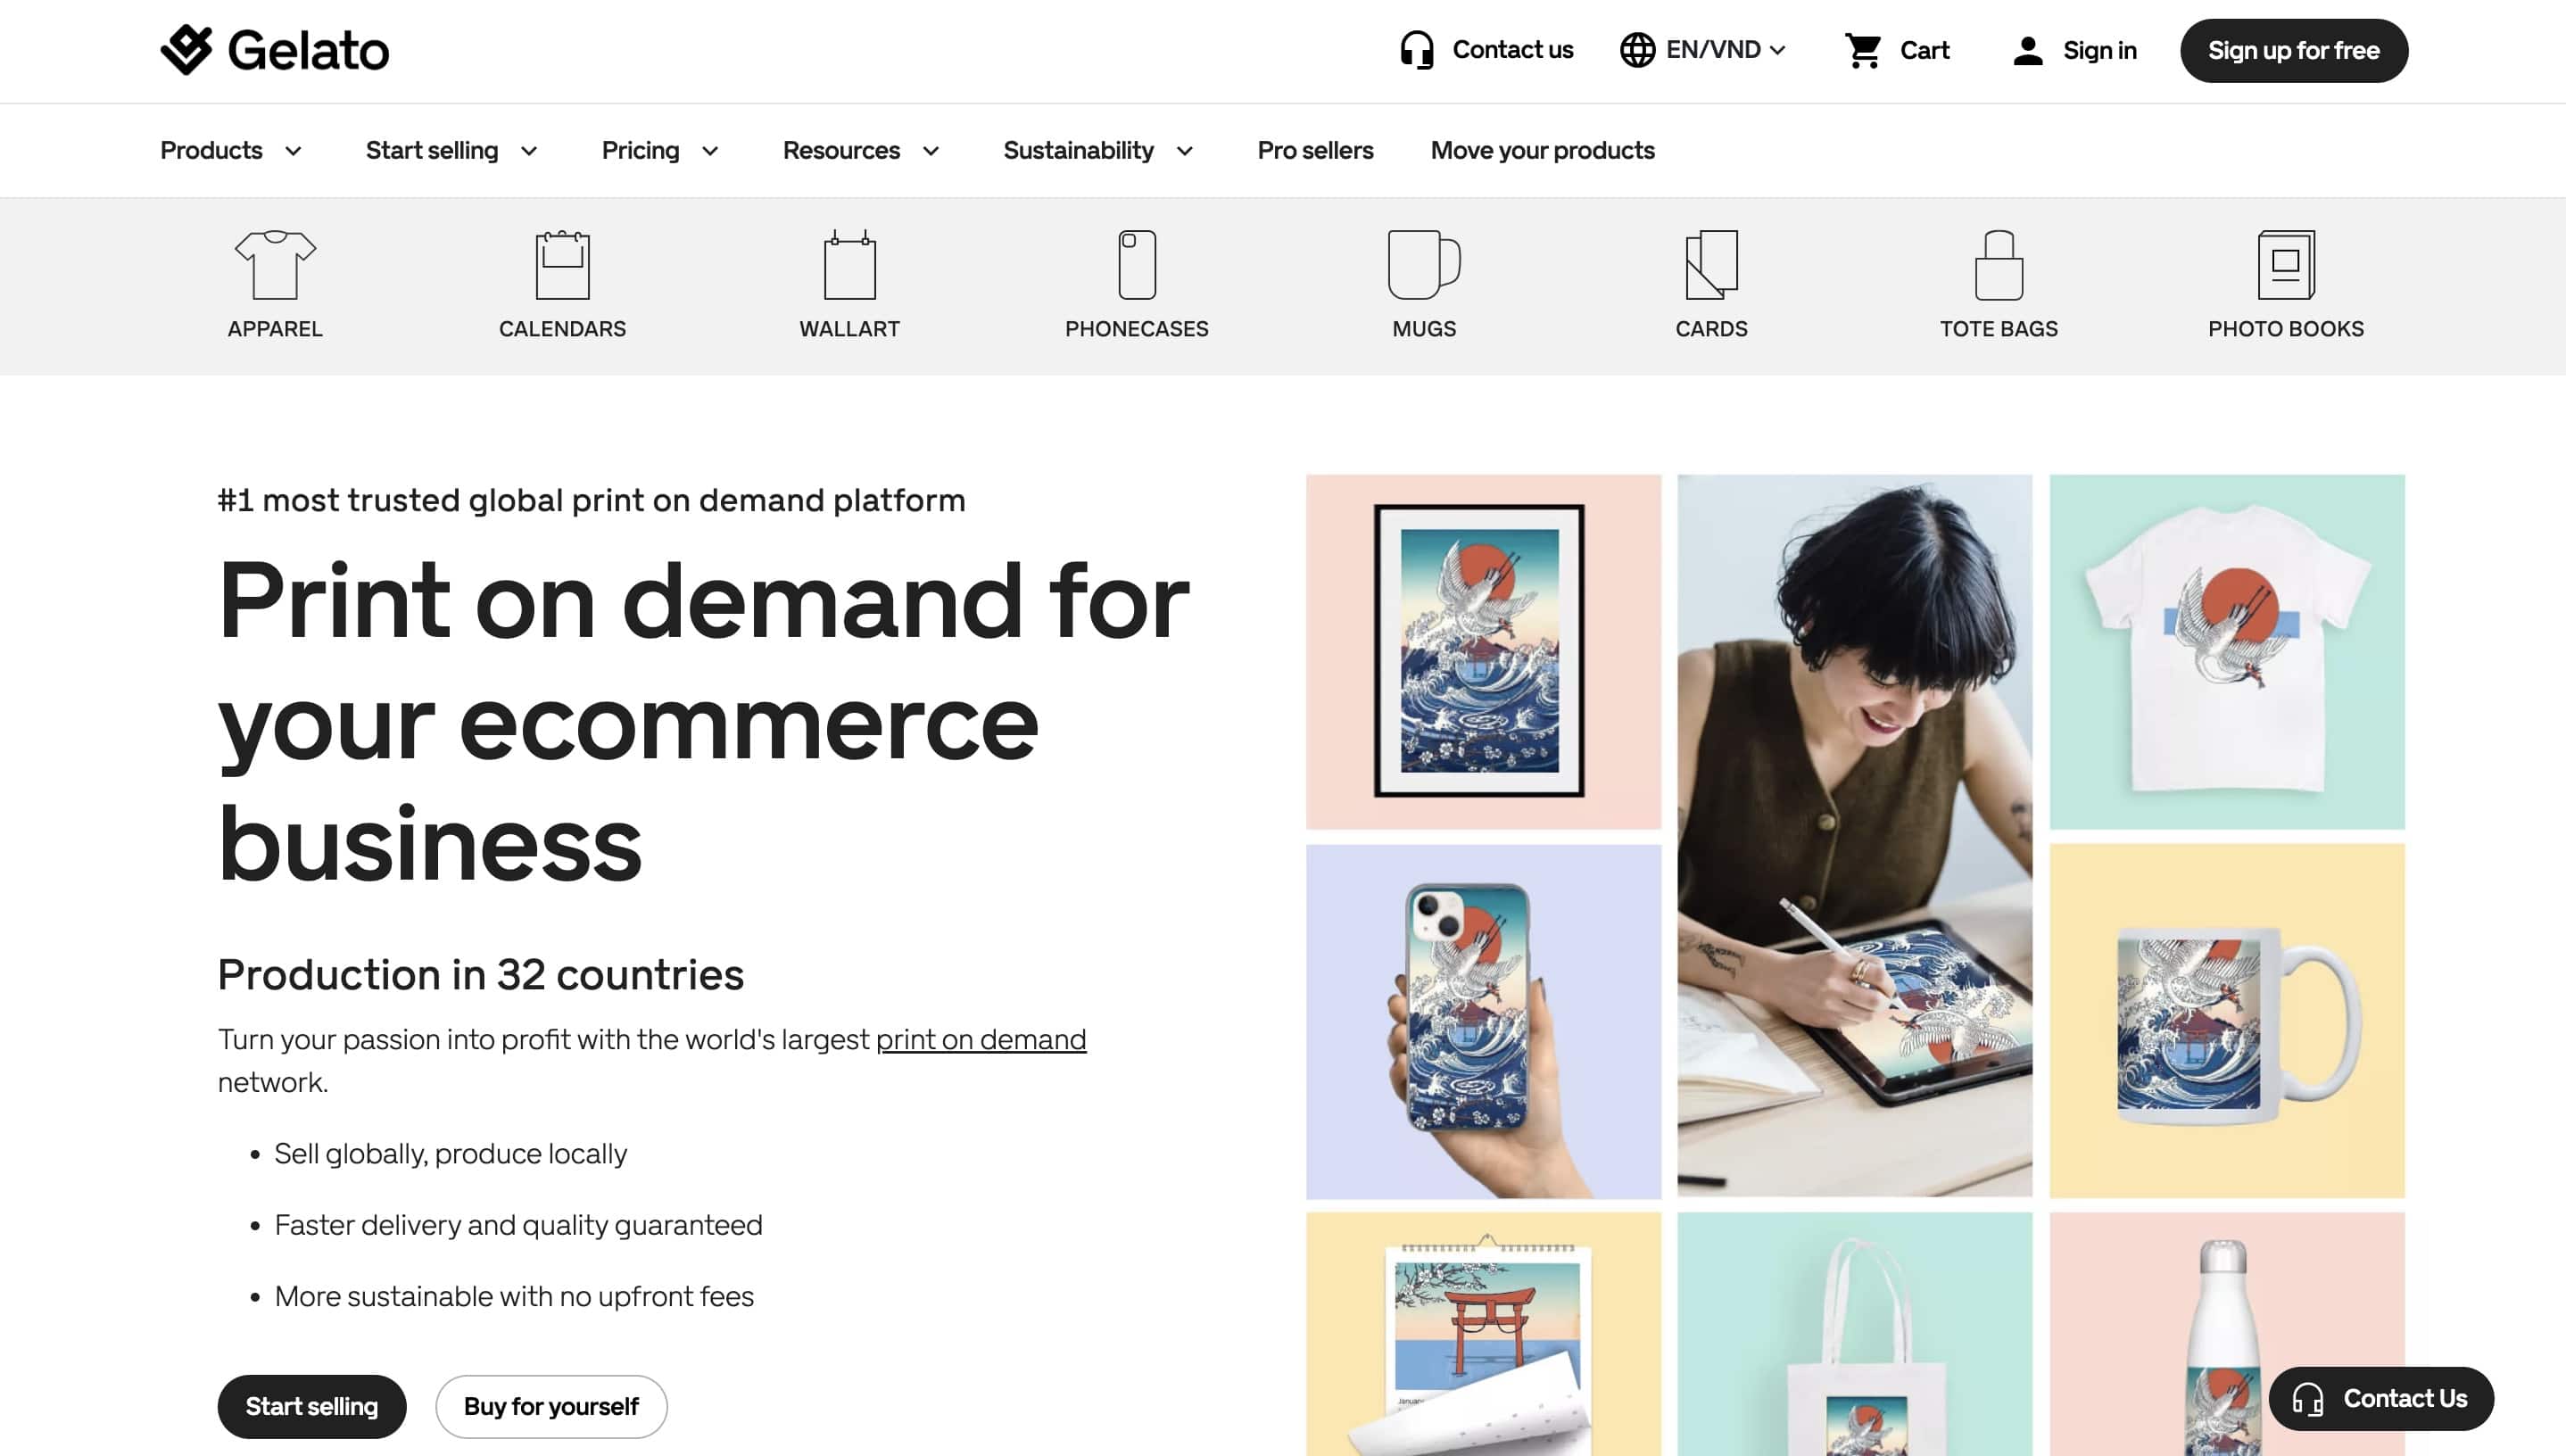Click the Production in 32 countries heading

tap(480, 974)
